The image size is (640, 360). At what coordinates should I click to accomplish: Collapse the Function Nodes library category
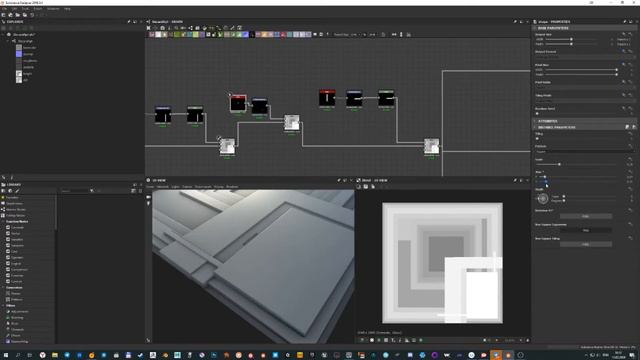tap(3, 222)
